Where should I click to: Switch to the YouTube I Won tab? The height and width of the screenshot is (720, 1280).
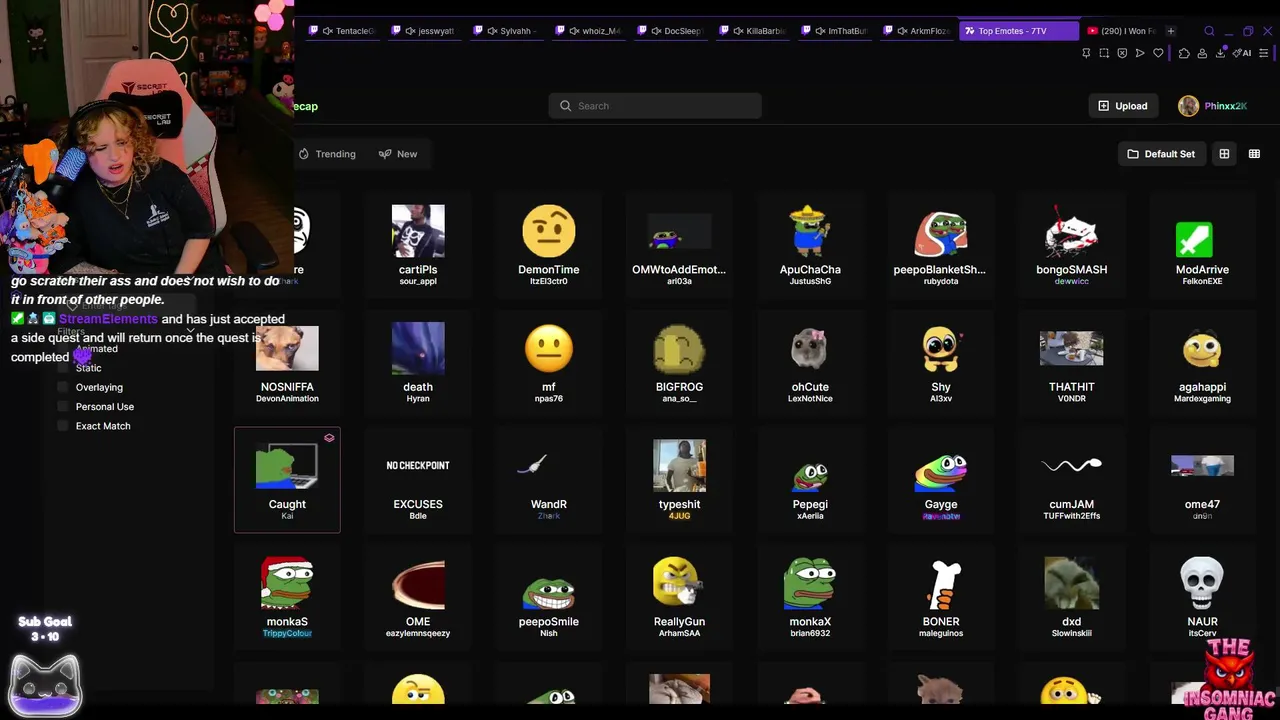1120,31
